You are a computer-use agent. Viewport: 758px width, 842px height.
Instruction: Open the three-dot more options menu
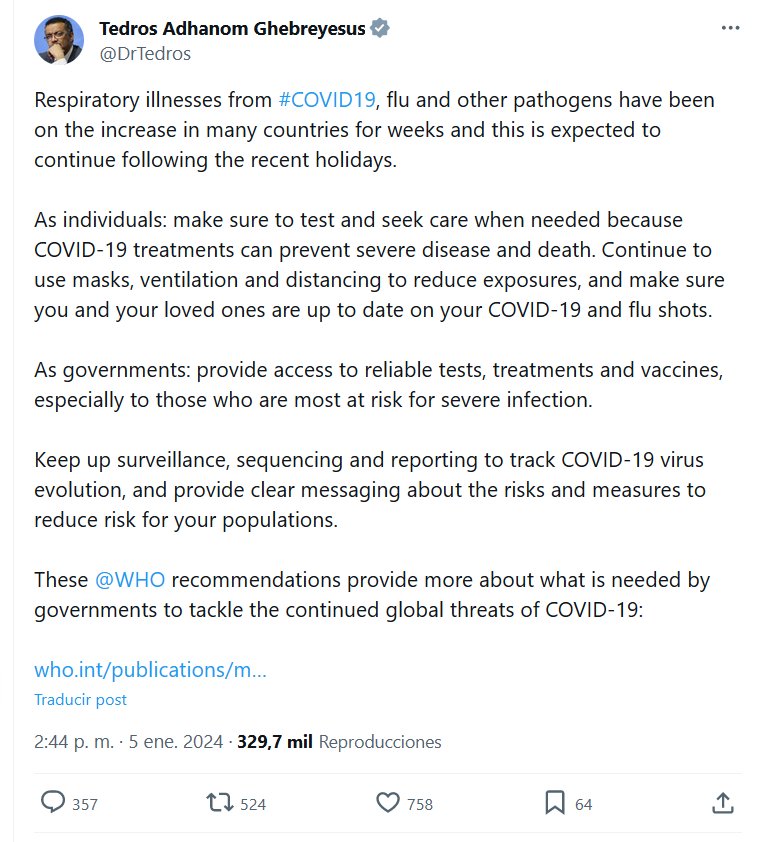click(x=730, y=28)
